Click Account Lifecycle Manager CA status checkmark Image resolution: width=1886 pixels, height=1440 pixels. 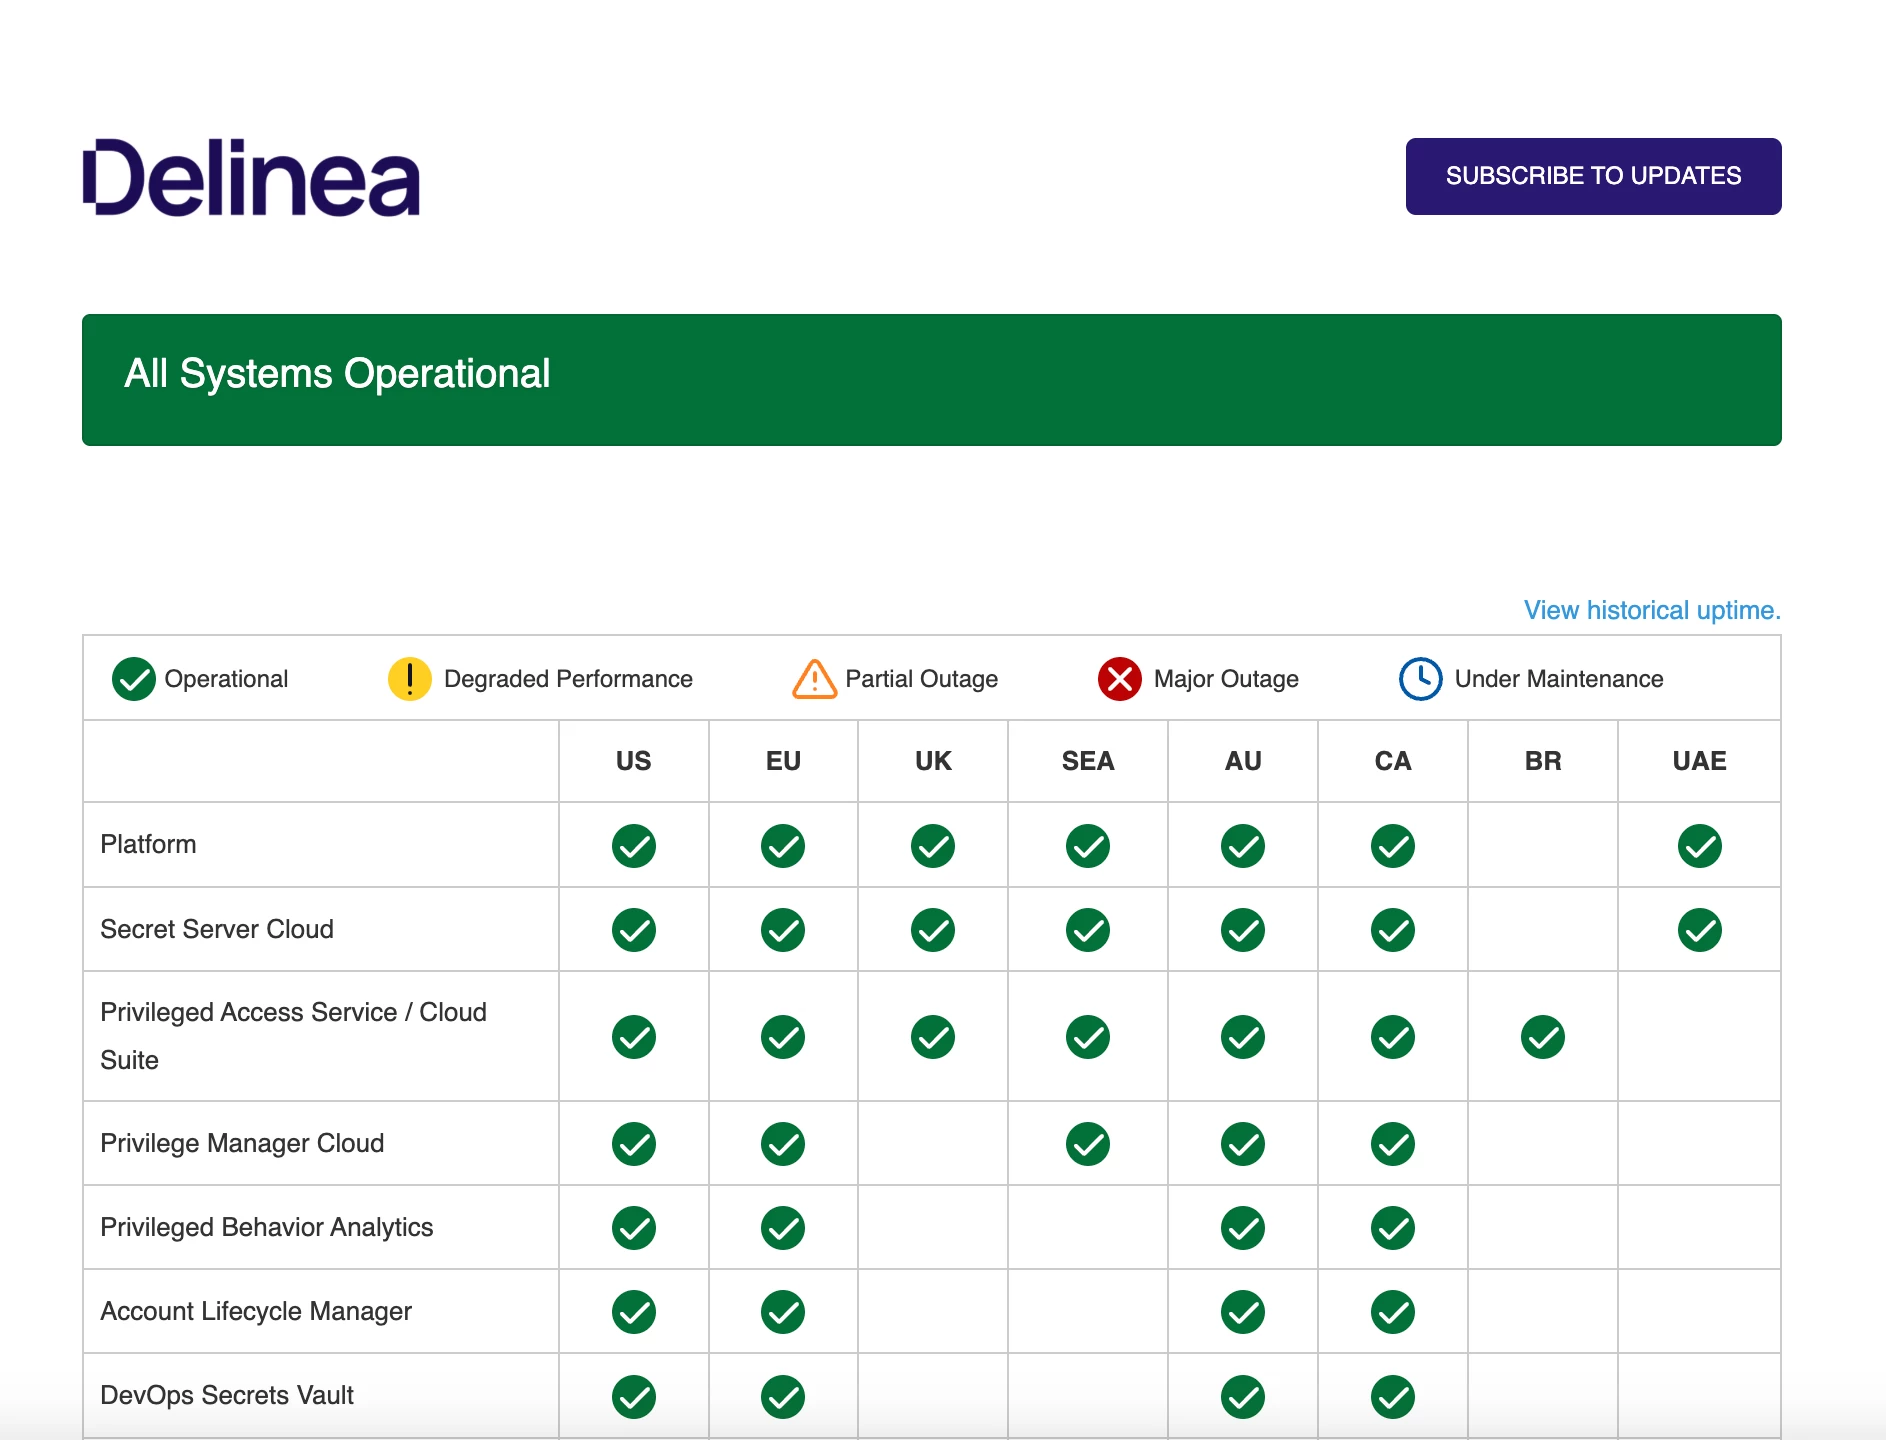tap(1393, 1312)
